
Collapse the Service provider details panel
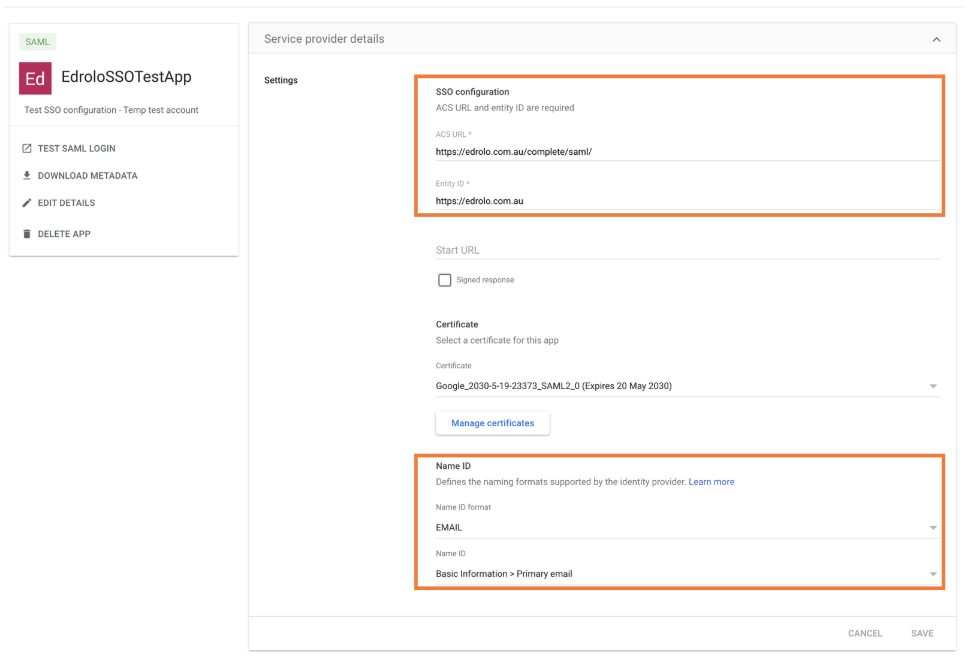tap(936, 39)
